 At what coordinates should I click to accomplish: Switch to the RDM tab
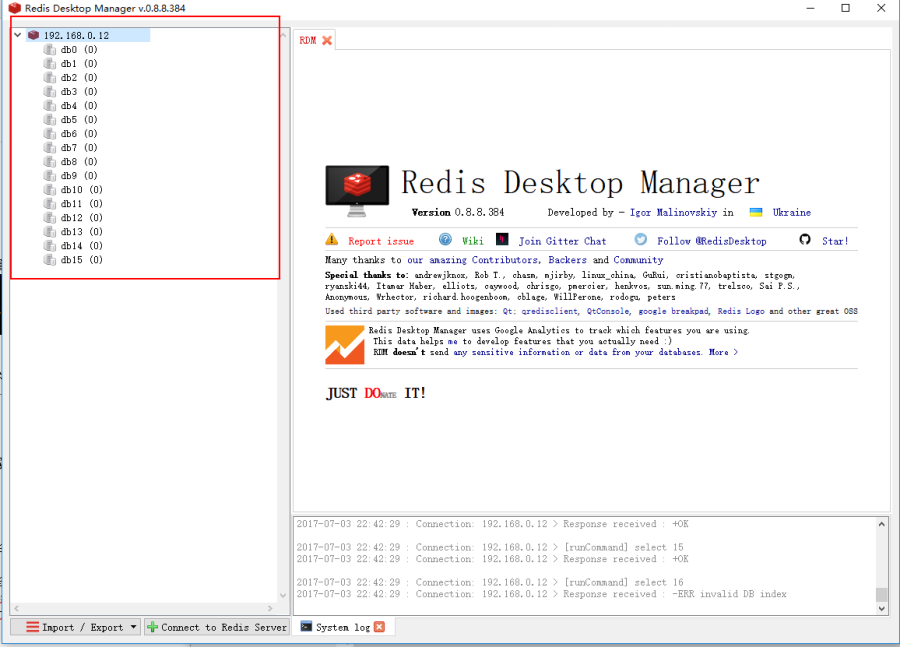pyautogui.click(x=308, y=40)
